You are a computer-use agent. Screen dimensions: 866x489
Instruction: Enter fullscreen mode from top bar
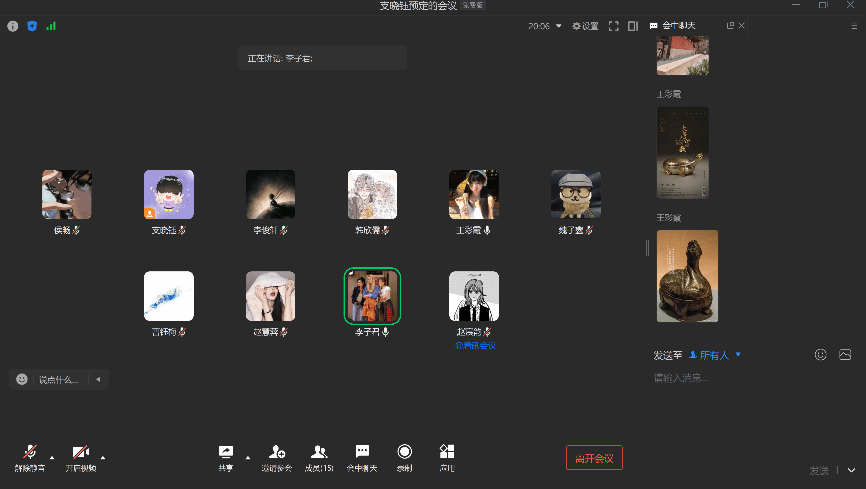pyautogui.click(x=613, y=26)
